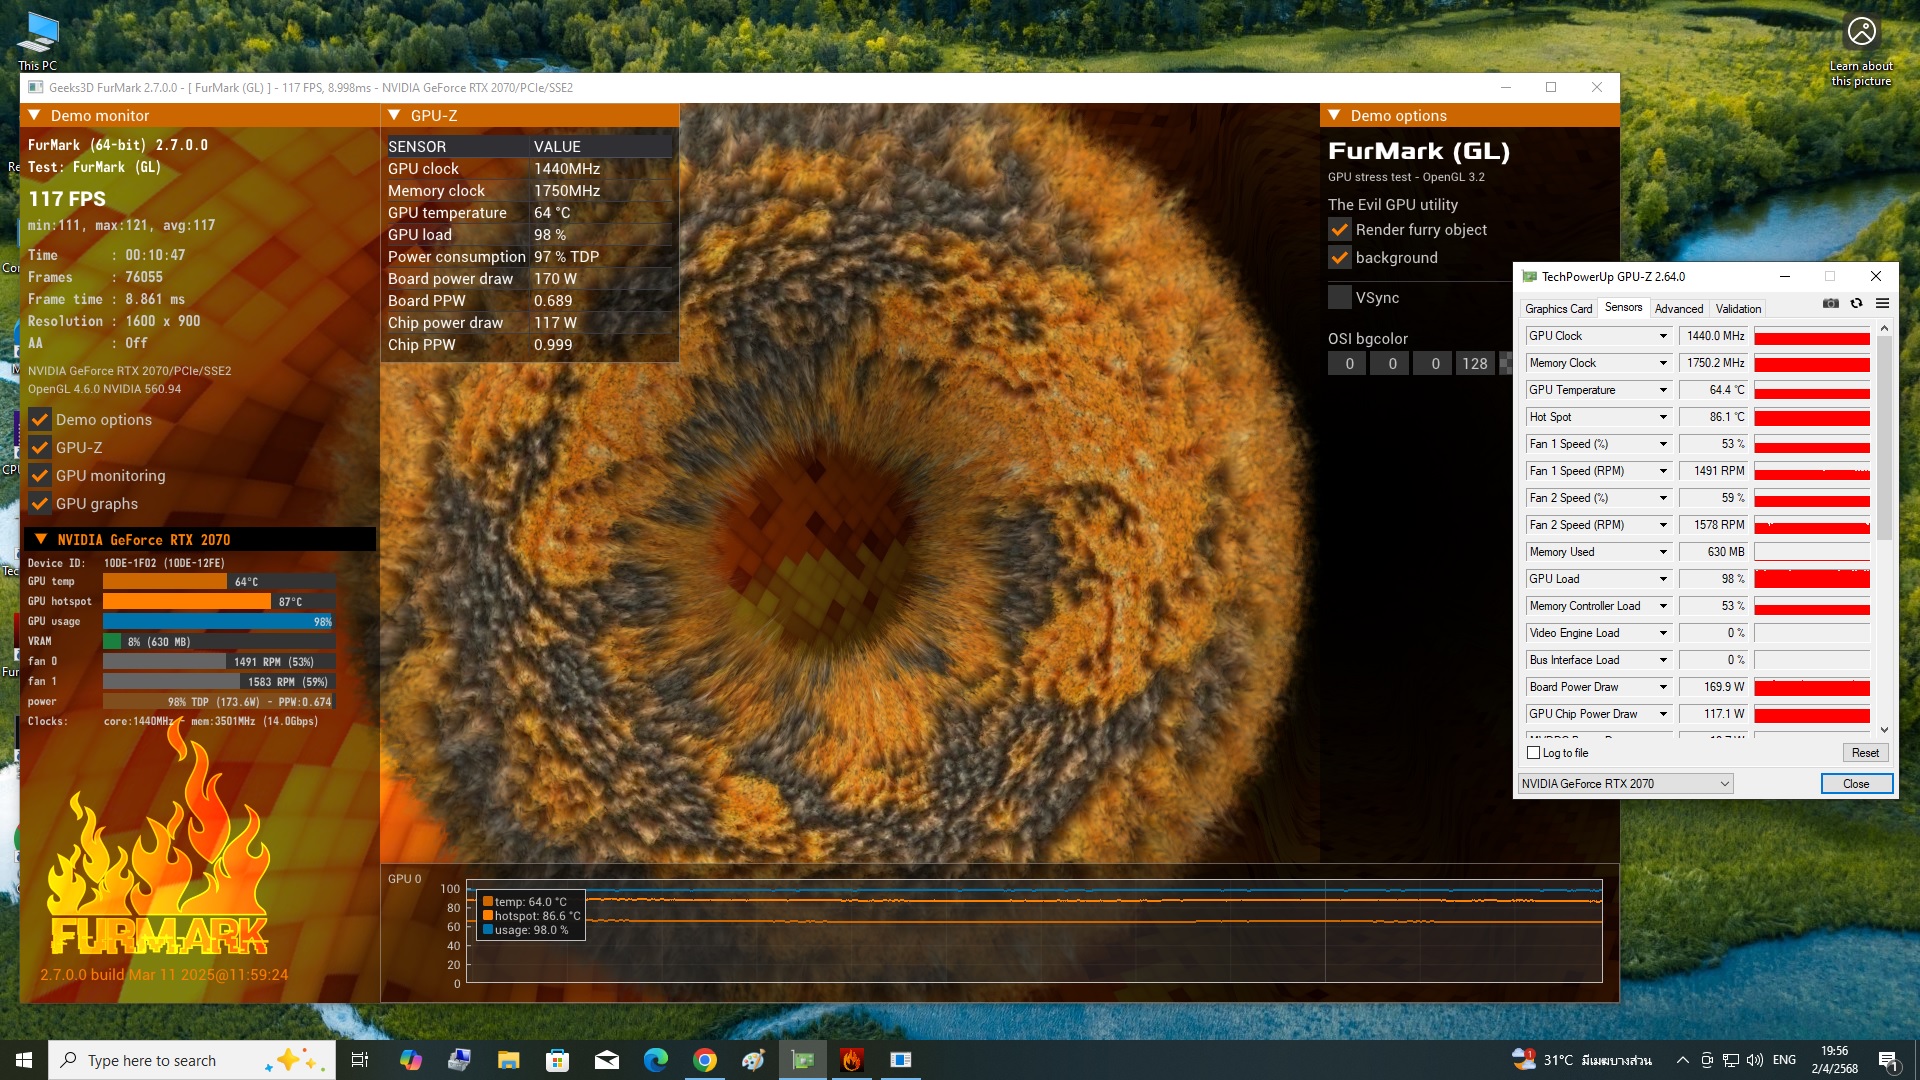Click the Reset button in GPU-Z
1920x1080 pixels.
point(1865,753)
